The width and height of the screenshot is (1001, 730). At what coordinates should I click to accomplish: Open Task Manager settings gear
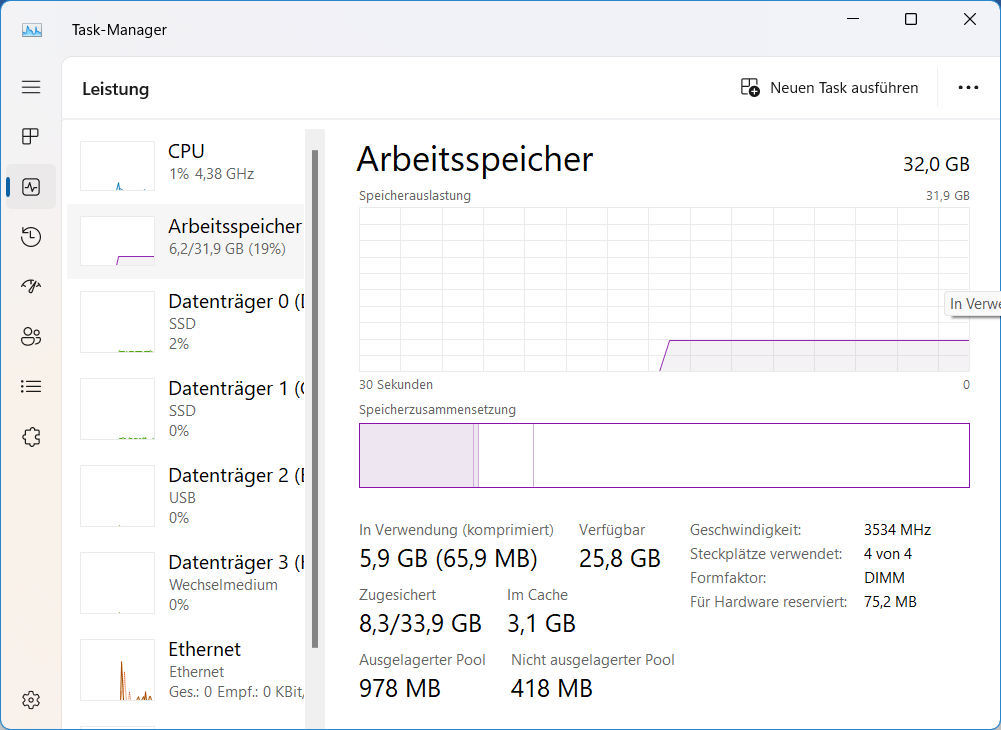tap(31, 699)
